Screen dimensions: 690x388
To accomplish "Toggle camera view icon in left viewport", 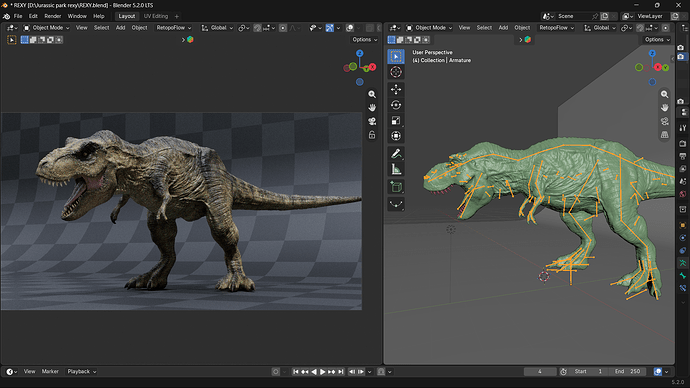I will [372, 121].
